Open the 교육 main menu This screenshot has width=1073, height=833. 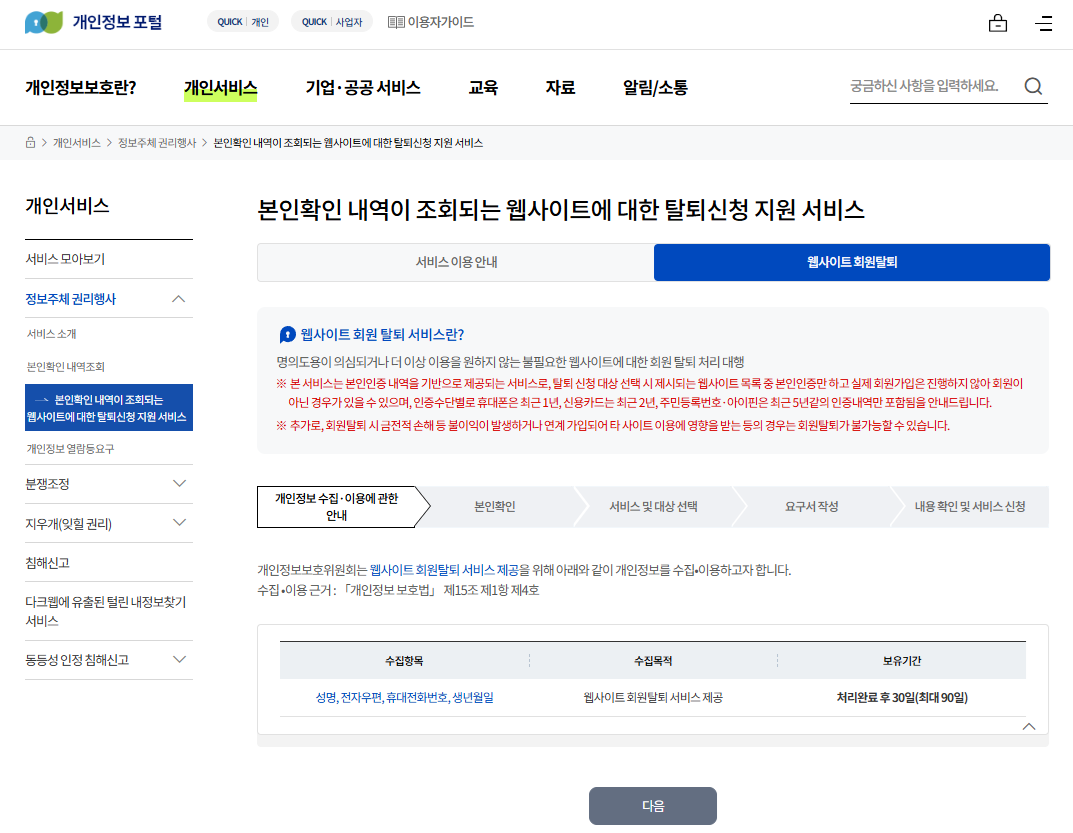[x=483, y=88]
